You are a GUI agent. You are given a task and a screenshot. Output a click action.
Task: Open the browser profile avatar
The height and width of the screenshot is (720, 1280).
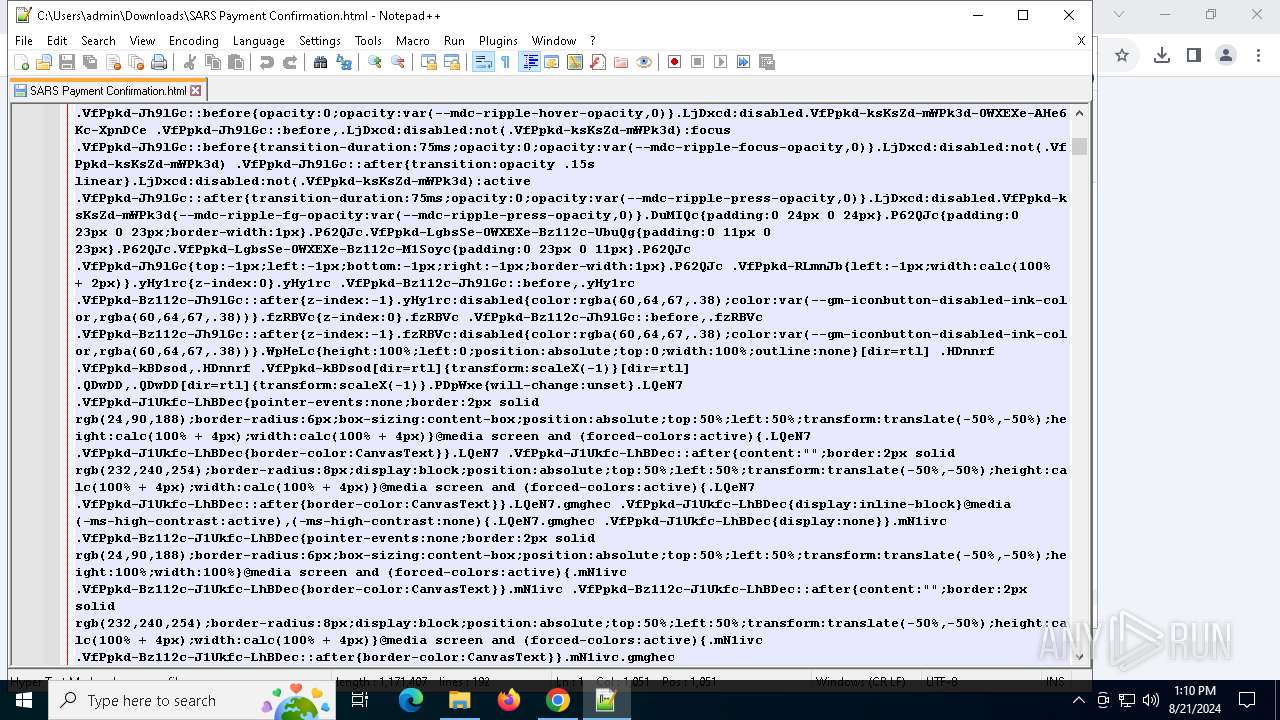[1226, 55]
